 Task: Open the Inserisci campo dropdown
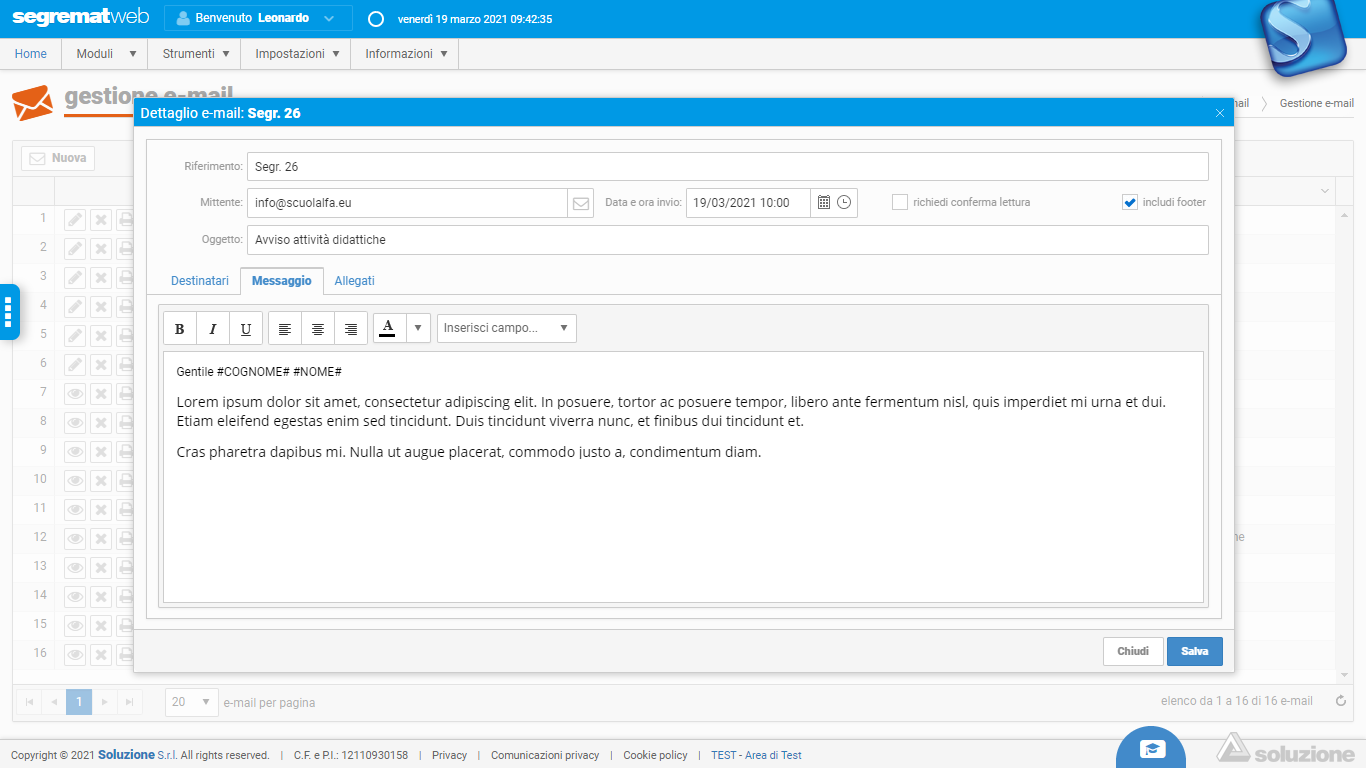pyautogui.click(x=506, y=328)
